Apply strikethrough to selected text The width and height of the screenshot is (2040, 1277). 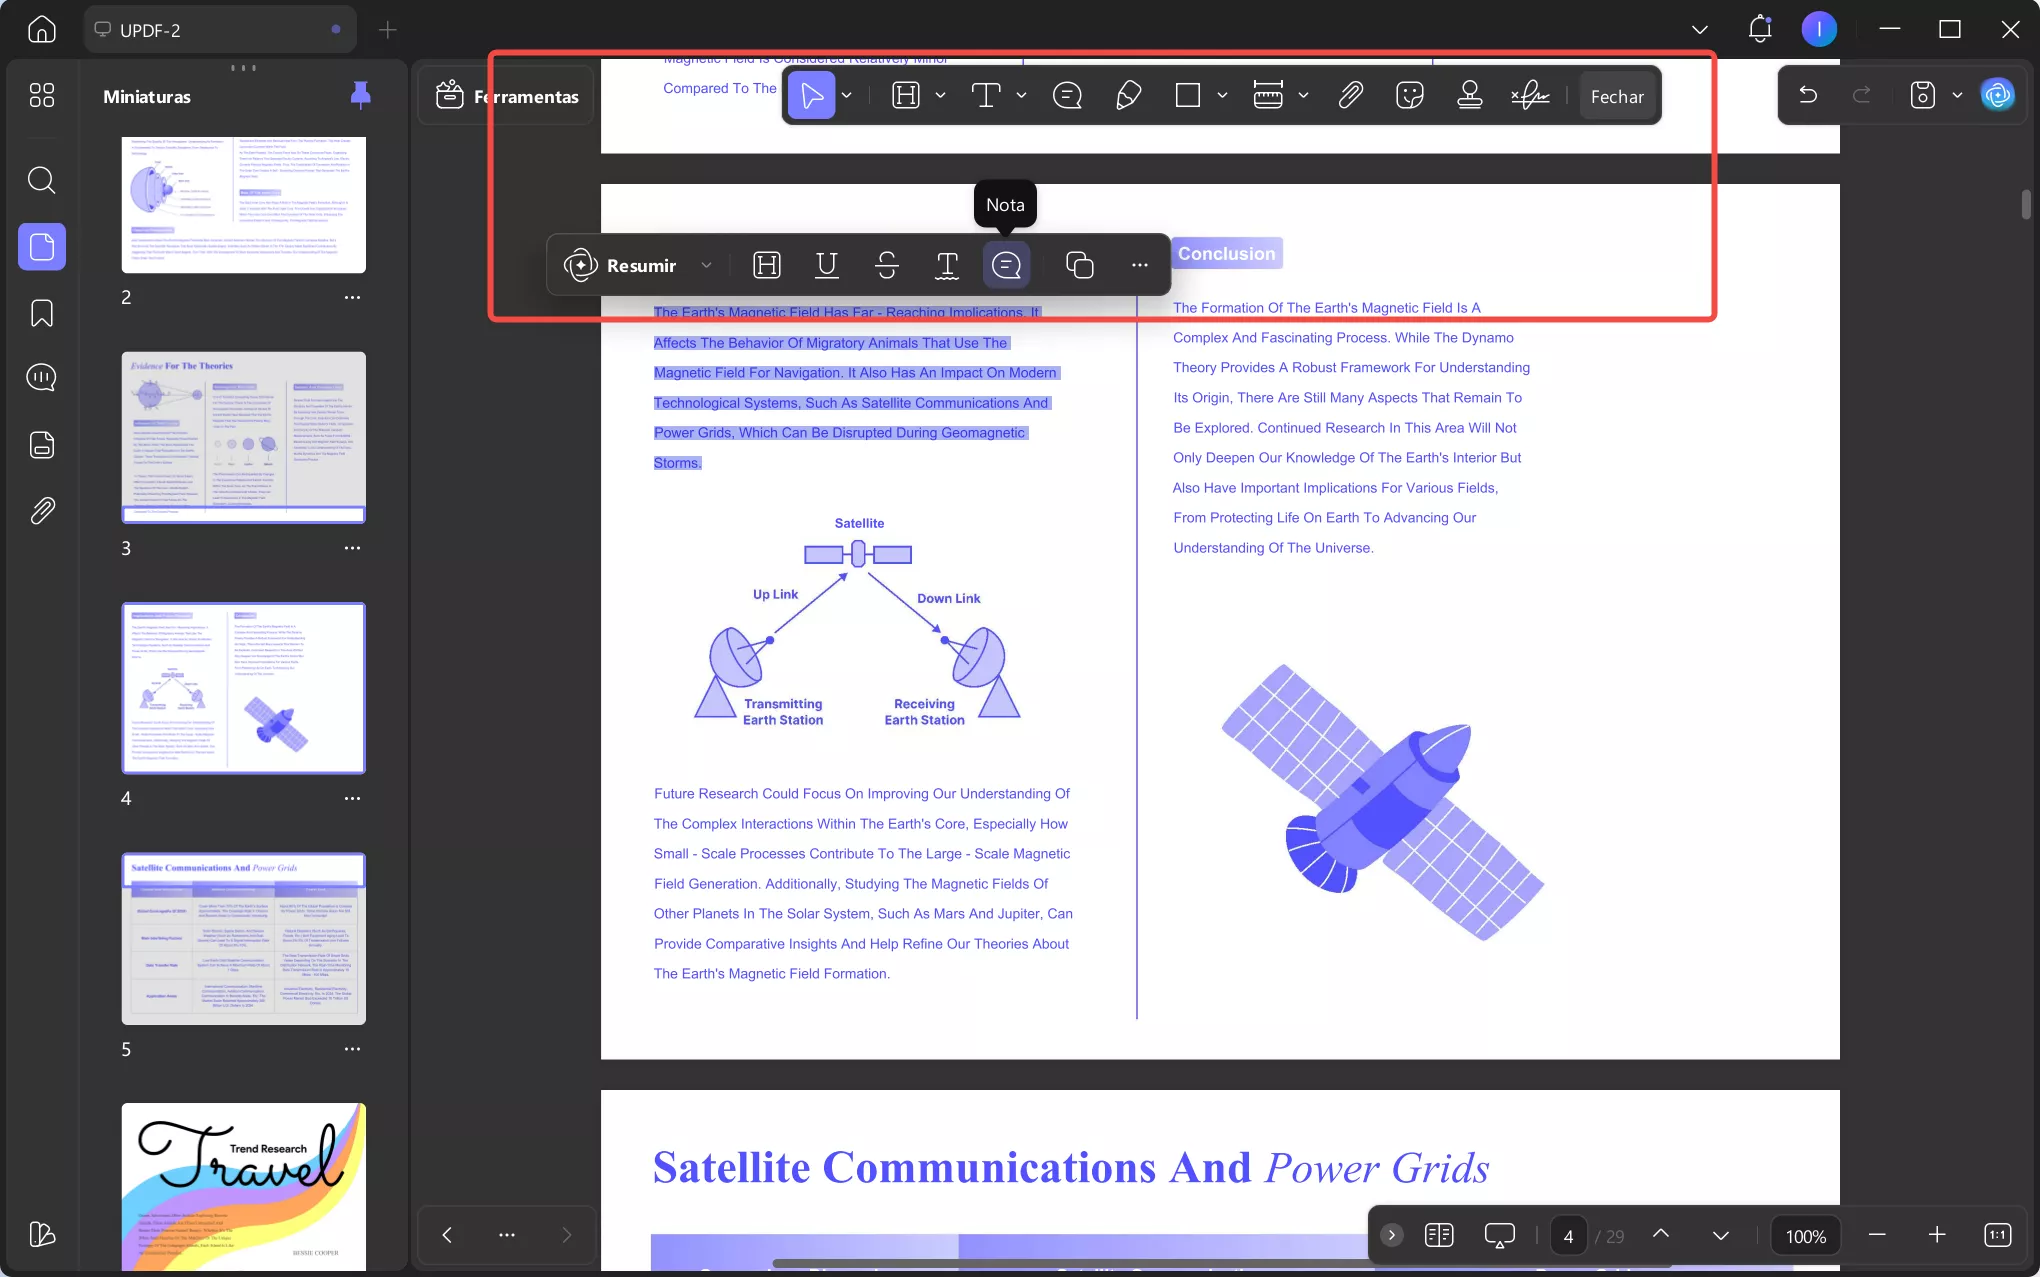pyautogui.click(x=886, y=265)
